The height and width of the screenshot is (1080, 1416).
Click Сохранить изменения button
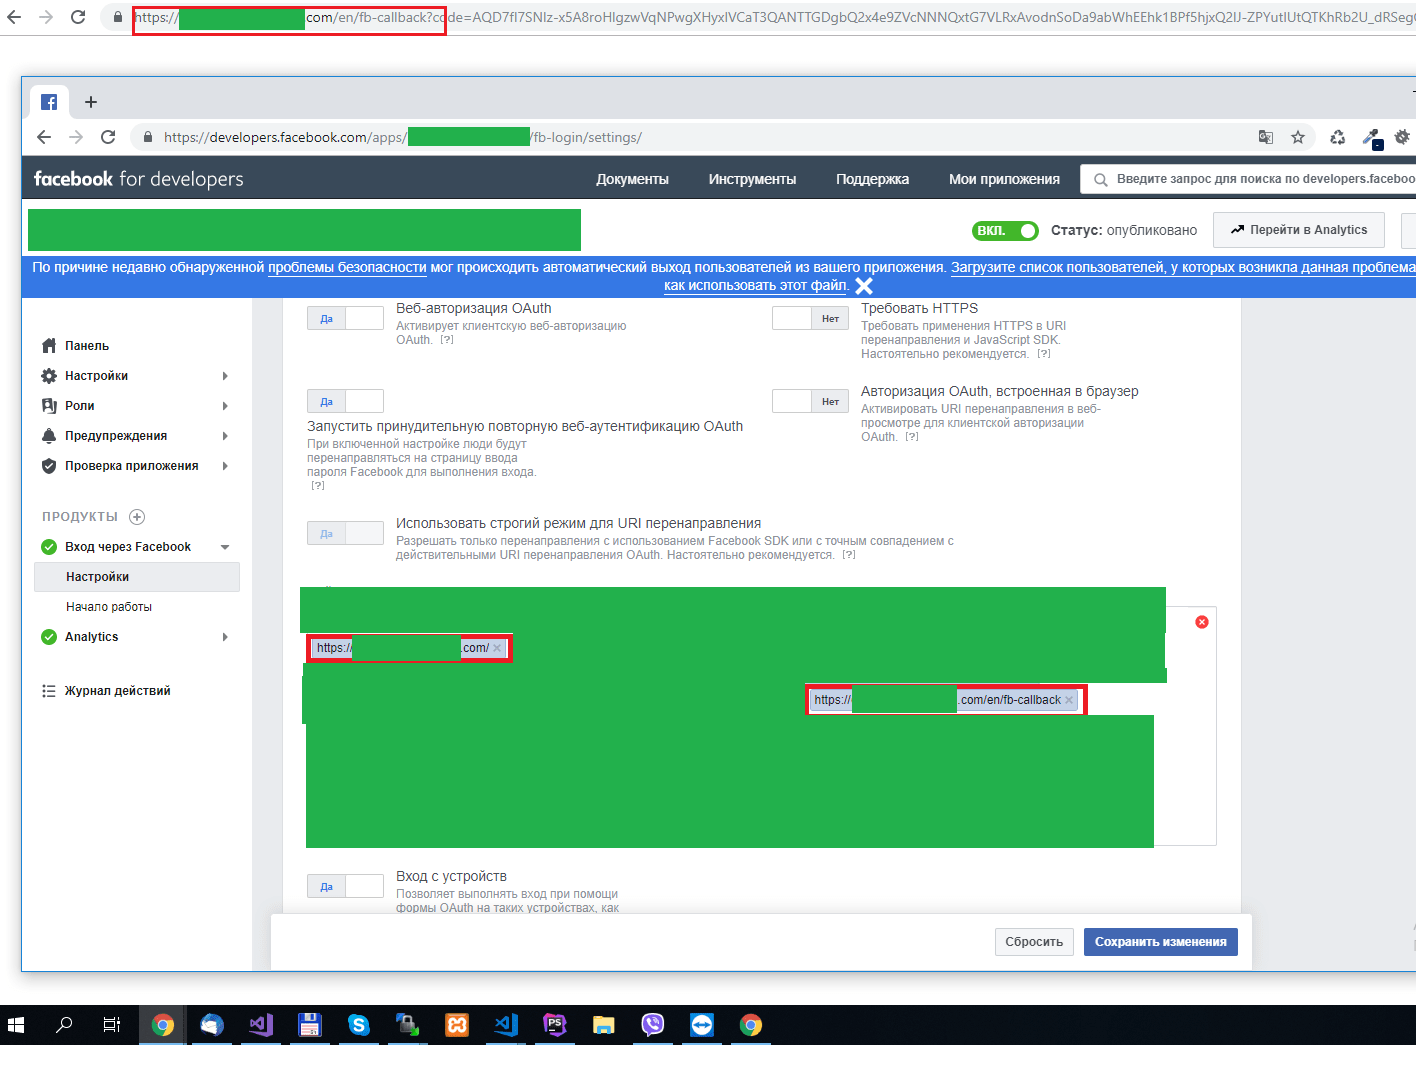(1161, 942)
